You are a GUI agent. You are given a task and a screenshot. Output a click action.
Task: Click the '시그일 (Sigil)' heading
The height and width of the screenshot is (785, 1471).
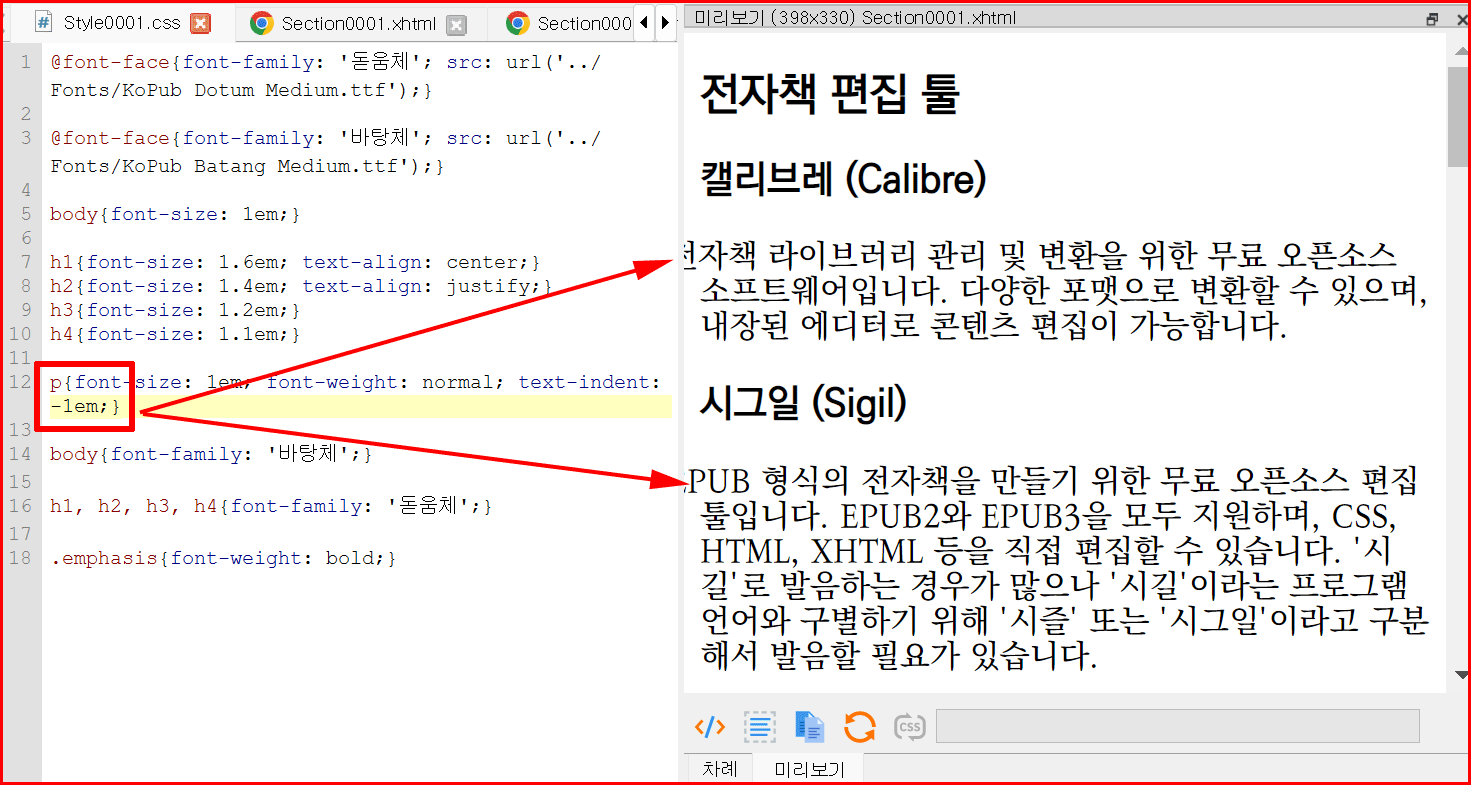coord(803,403)
